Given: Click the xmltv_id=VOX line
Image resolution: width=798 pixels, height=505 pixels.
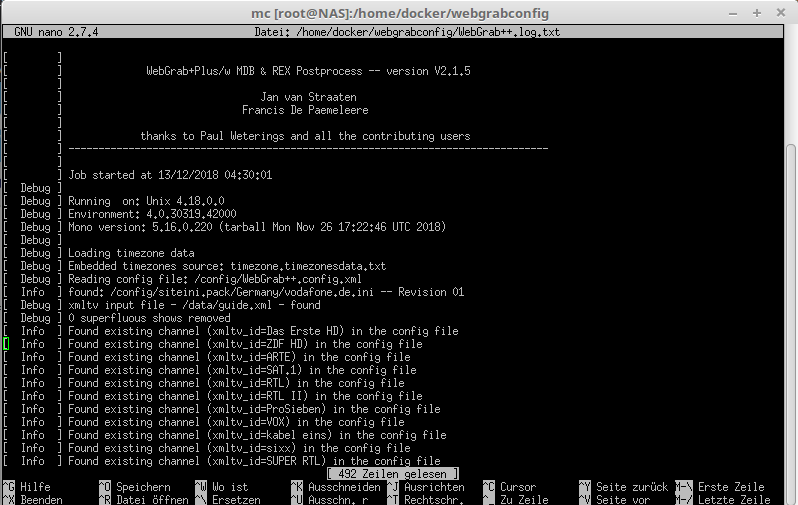Looking at the screenshot, I should tap(237, 422).
